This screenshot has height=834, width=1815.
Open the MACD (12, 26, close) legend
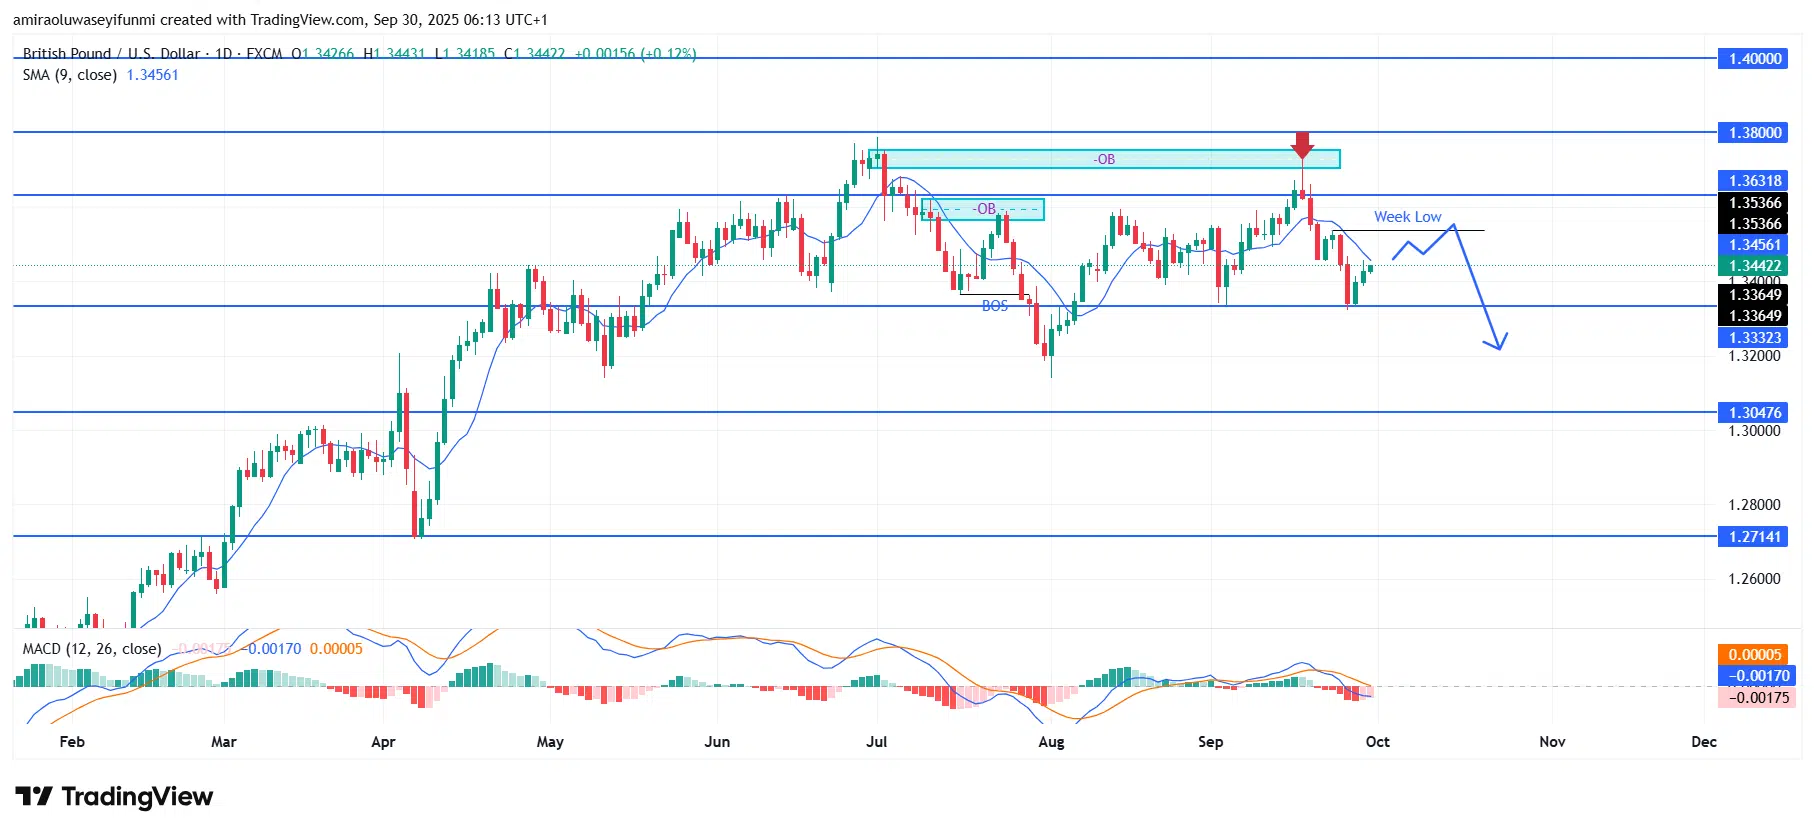click(x=92, y=649)
